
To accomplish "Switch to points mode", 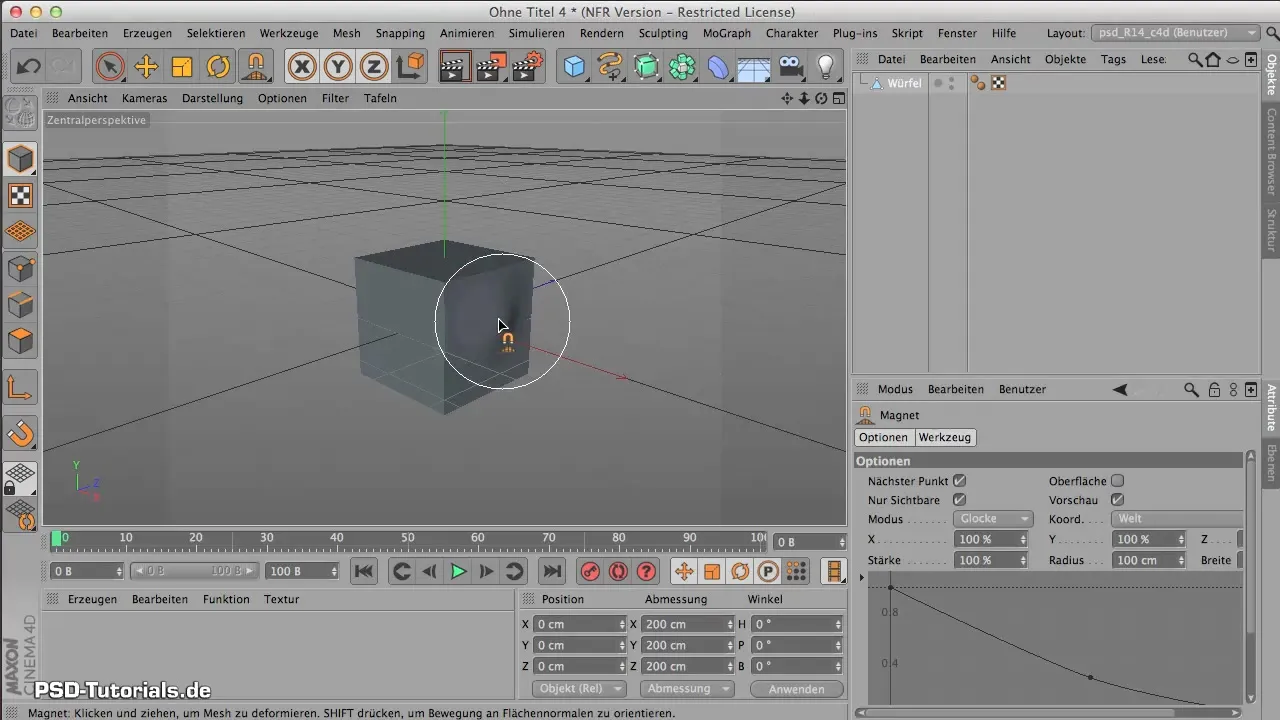I will click(x=21, y=269).
